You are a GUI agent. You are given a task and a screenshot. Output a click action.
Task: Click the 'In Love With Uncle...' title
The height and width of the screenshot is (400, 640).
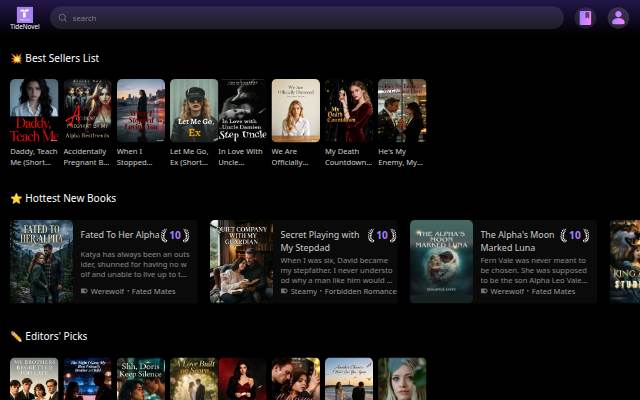240,157
